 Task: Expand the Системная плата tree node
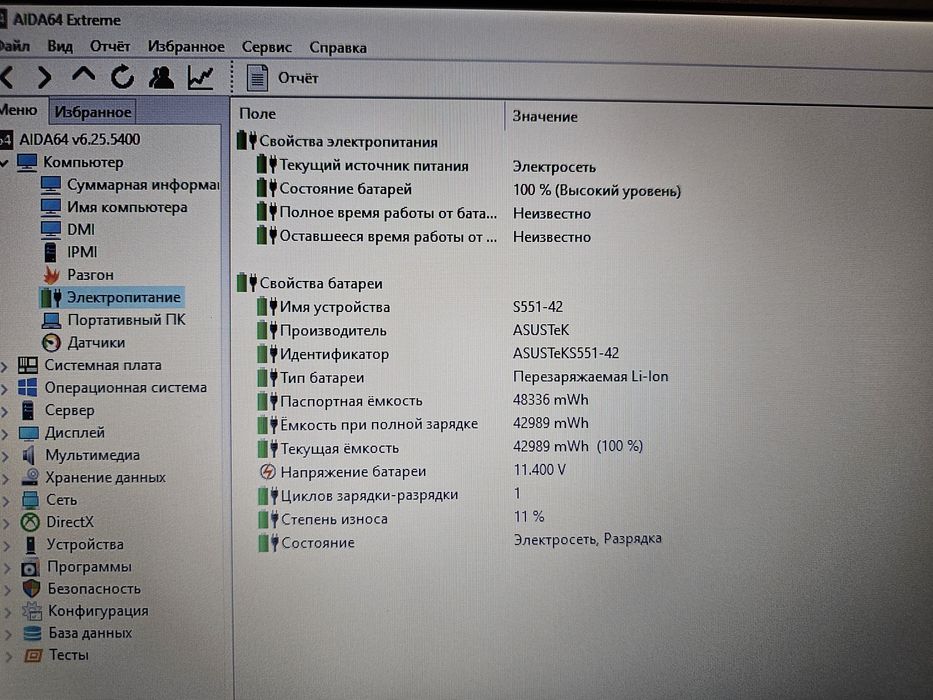tap(5, 365)
